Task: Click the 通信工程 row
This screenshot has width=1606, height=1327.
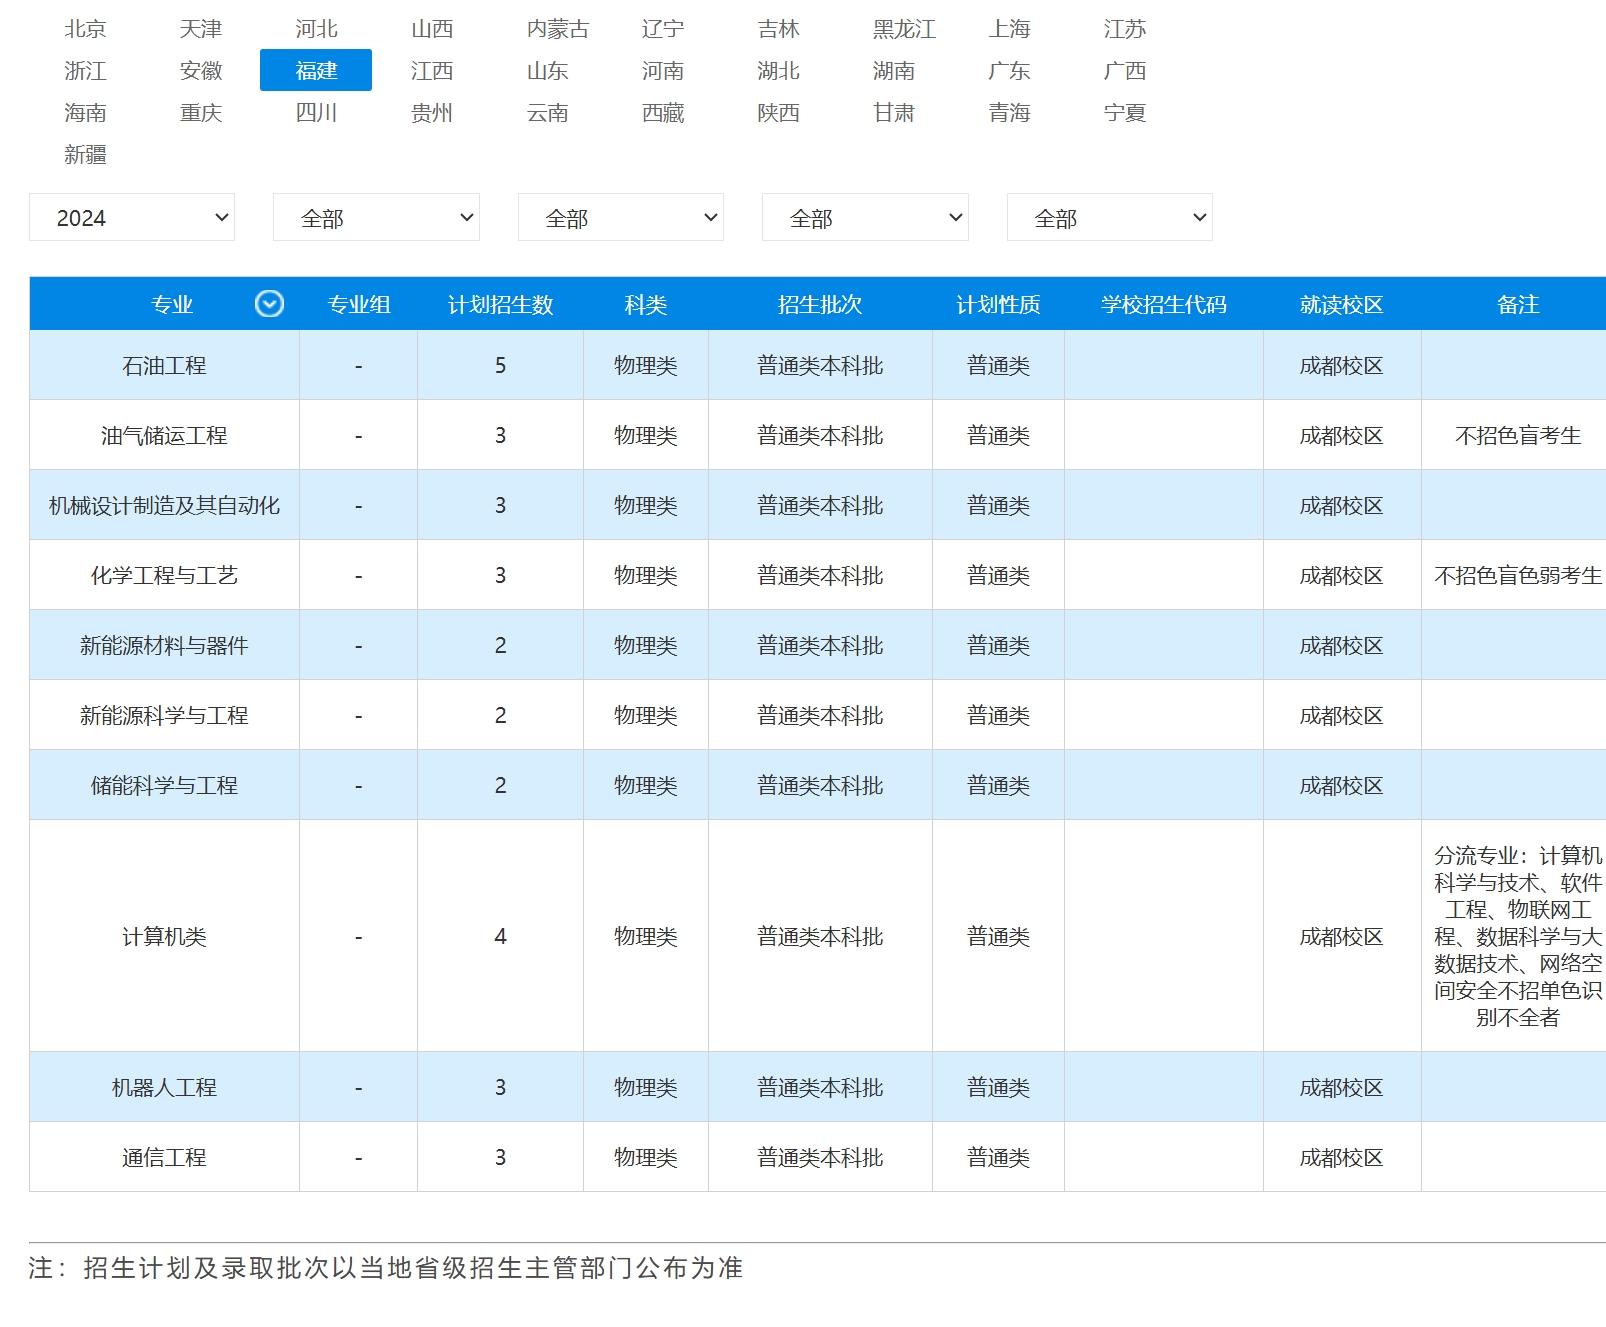Action: (164, 1157)
